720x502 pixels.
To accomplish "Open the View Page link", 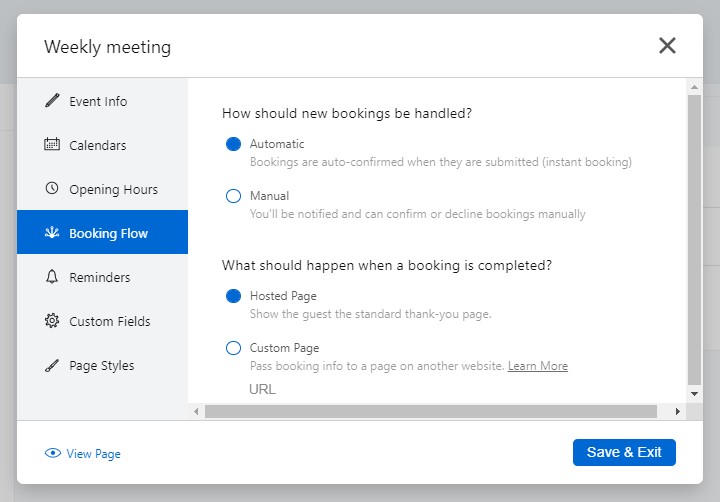I will (x=93, y=454).
